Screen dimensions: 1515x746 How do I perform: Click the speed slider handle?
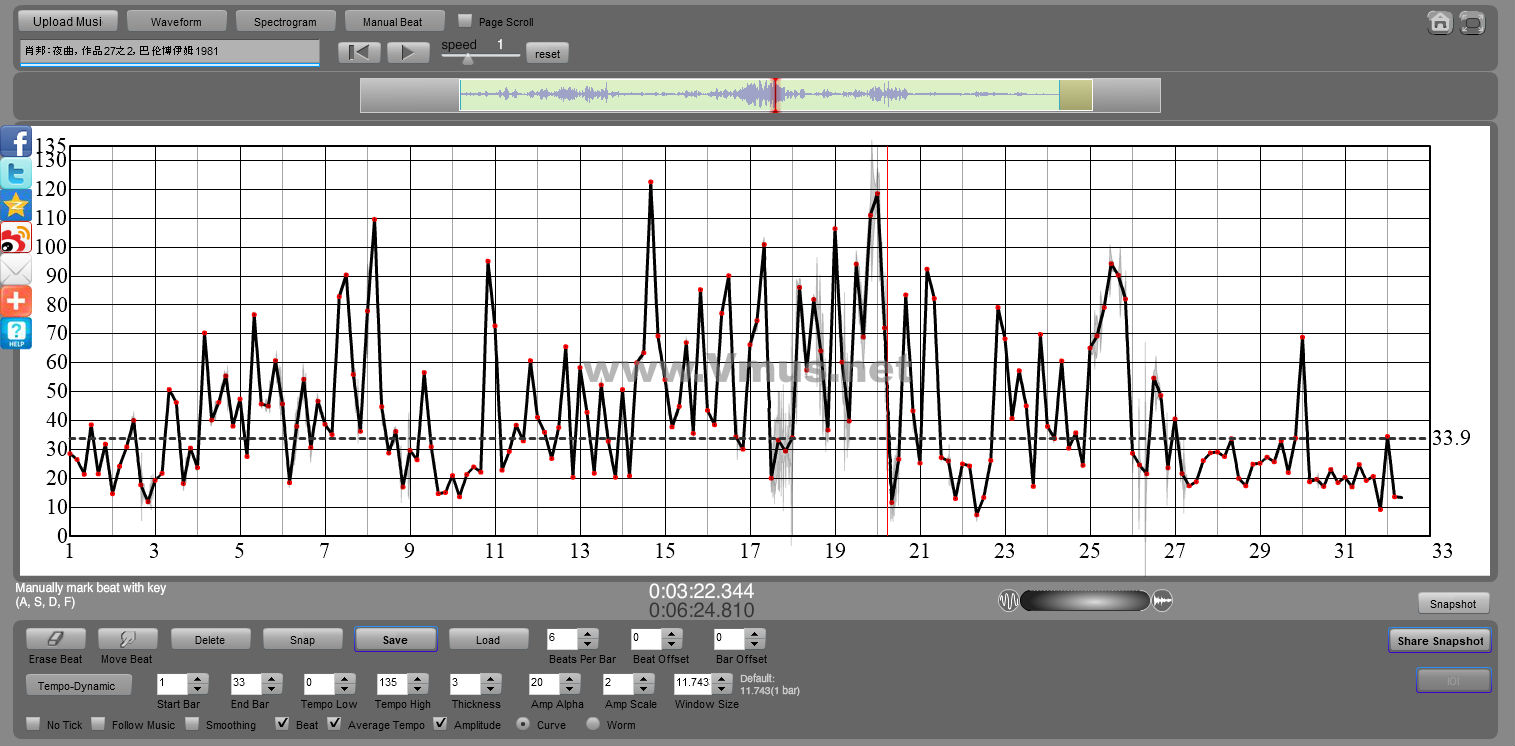pos(467,58)
